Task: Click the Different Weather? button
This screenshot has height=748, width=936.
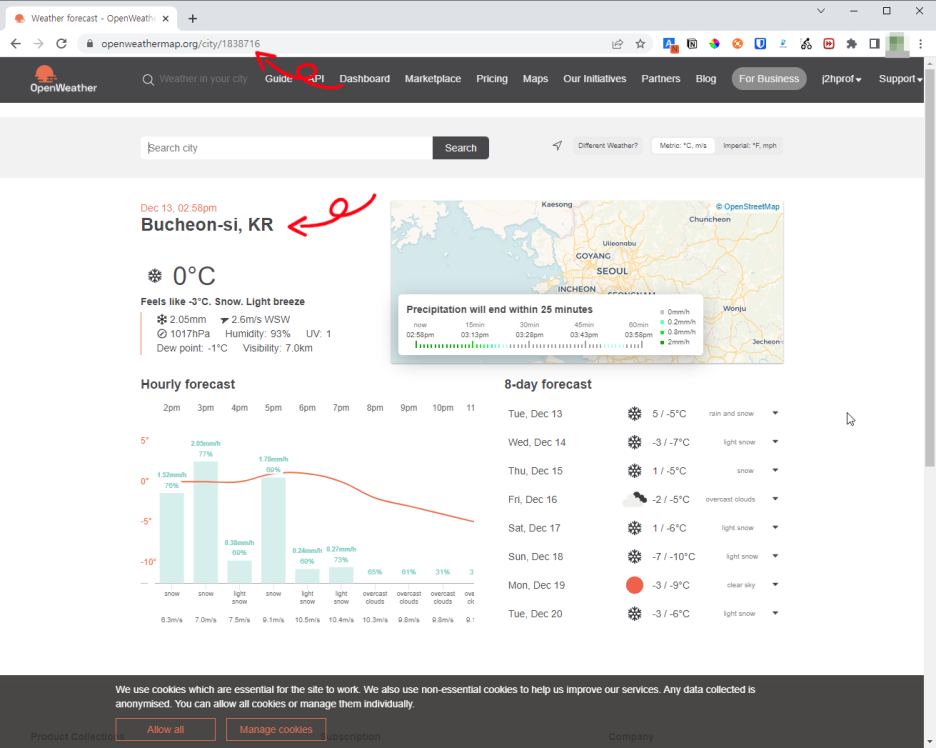Action: click(608, 146)
